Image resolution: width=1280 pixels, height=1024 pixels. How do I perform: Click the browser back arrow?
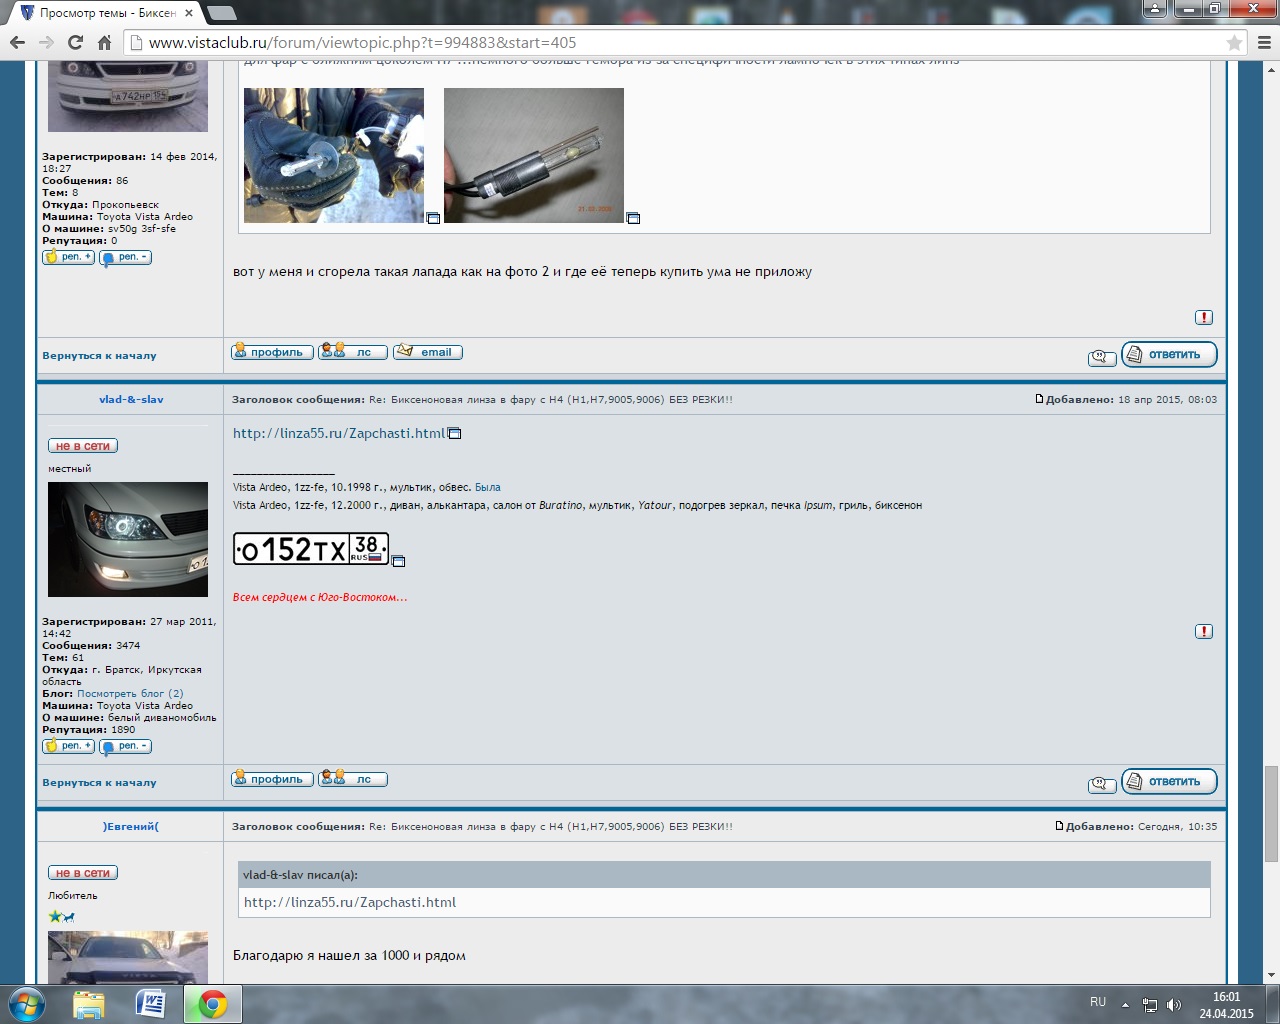point(17,42)
